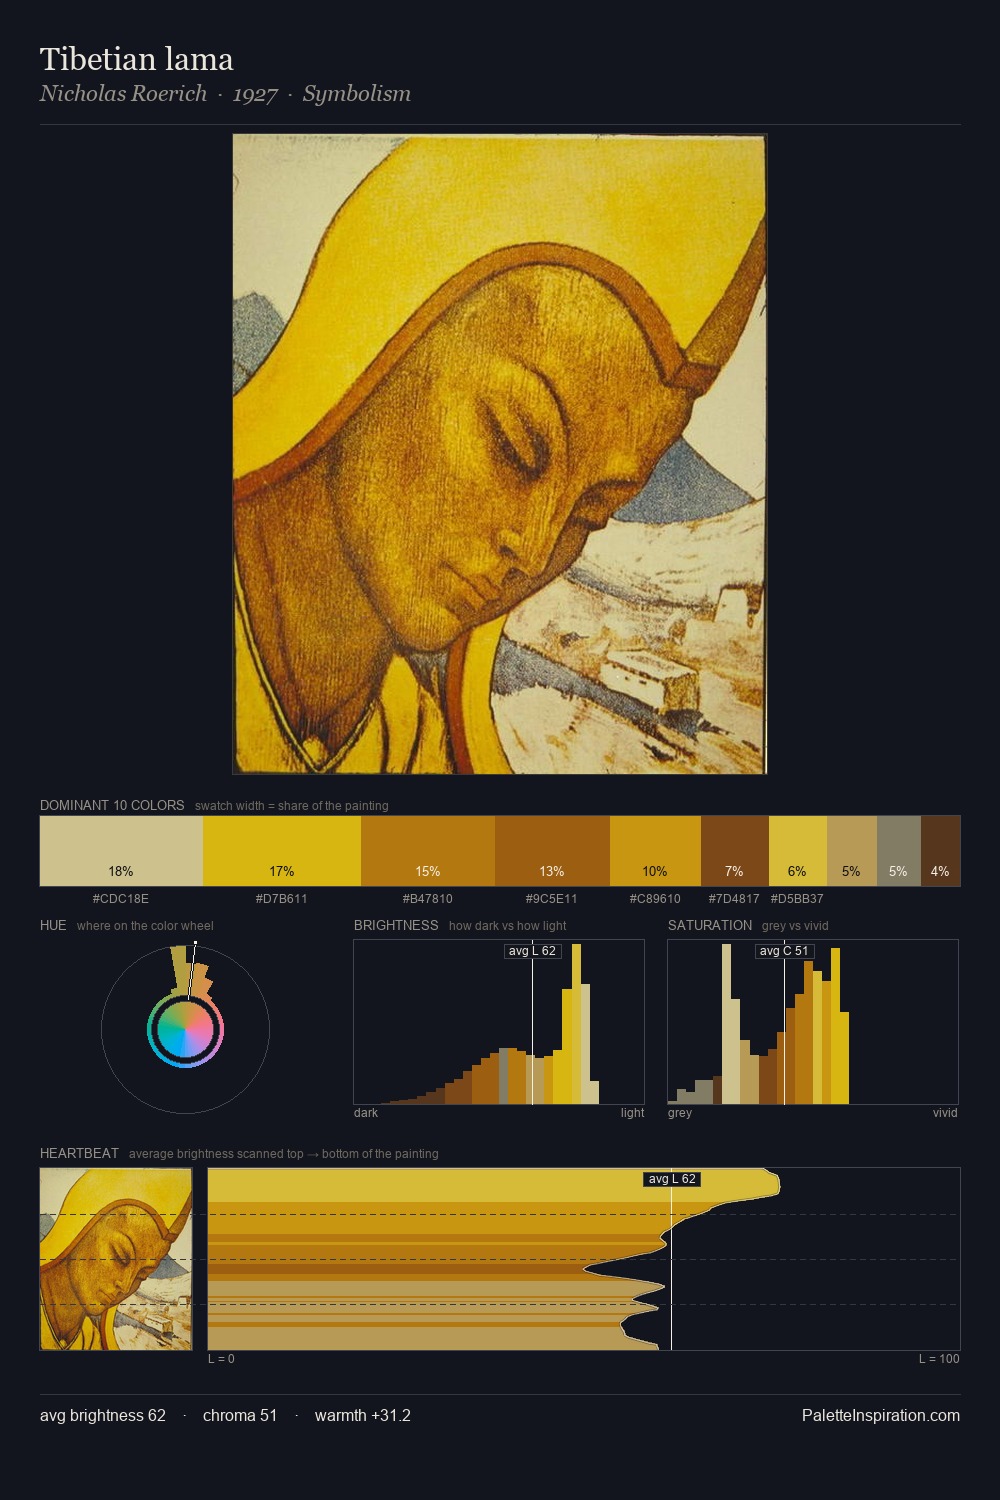Viewport: 1000px width, 1500px height.
Task: Click 'where on the color wheel' caption
Action: tap(145, 925)
